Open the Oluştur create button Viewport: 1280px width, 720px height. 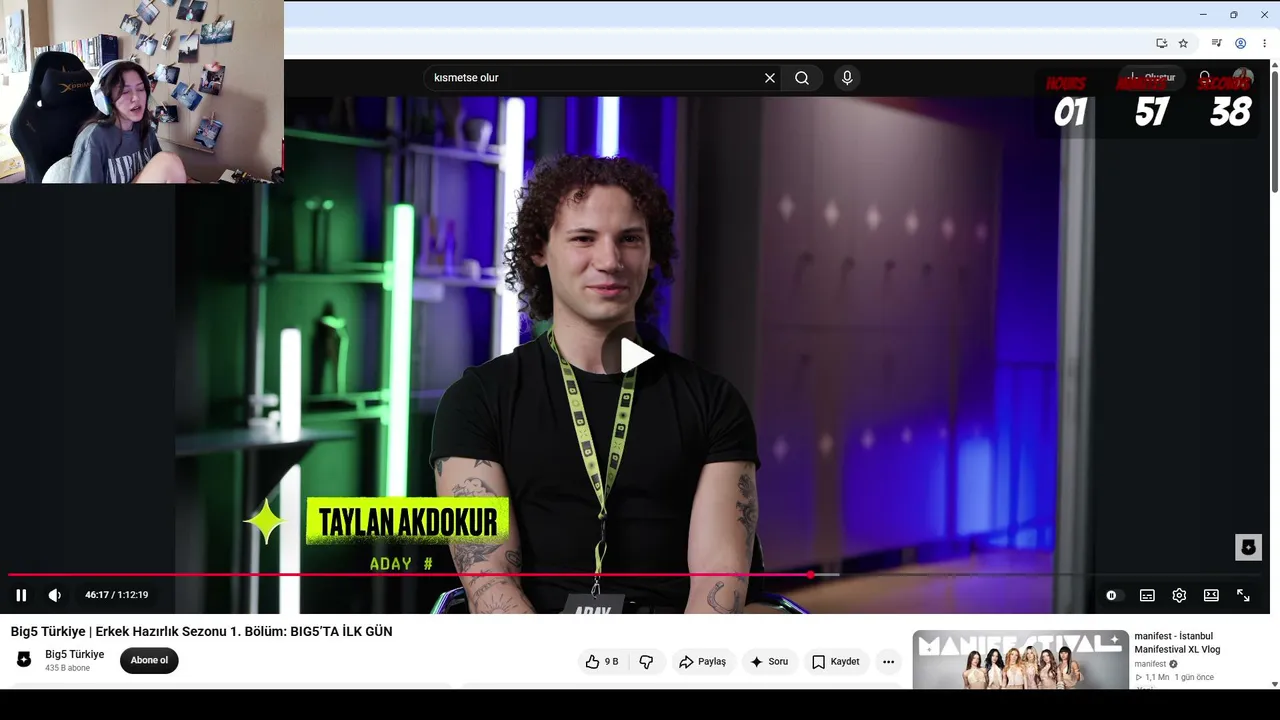click(x=1151, y=77)
